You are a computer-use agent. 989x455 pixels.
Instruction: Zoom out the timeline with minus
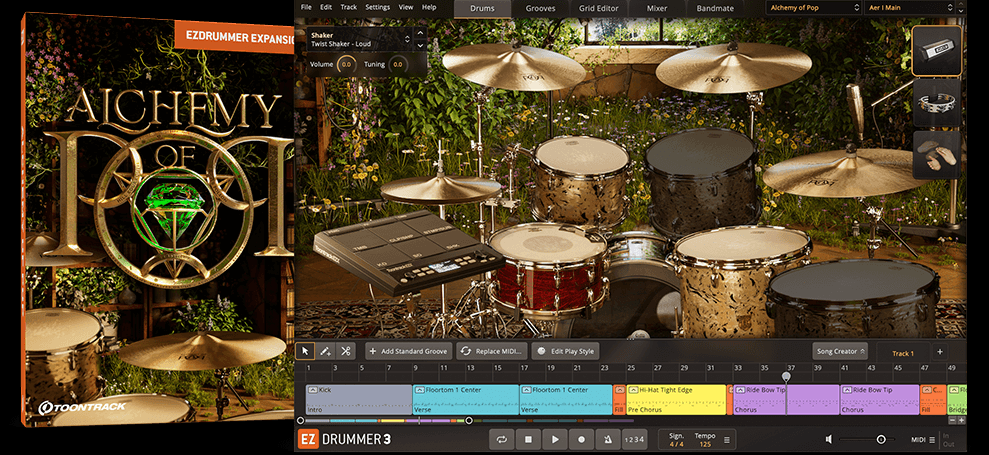pyautogui.click(x=952, y=420)
